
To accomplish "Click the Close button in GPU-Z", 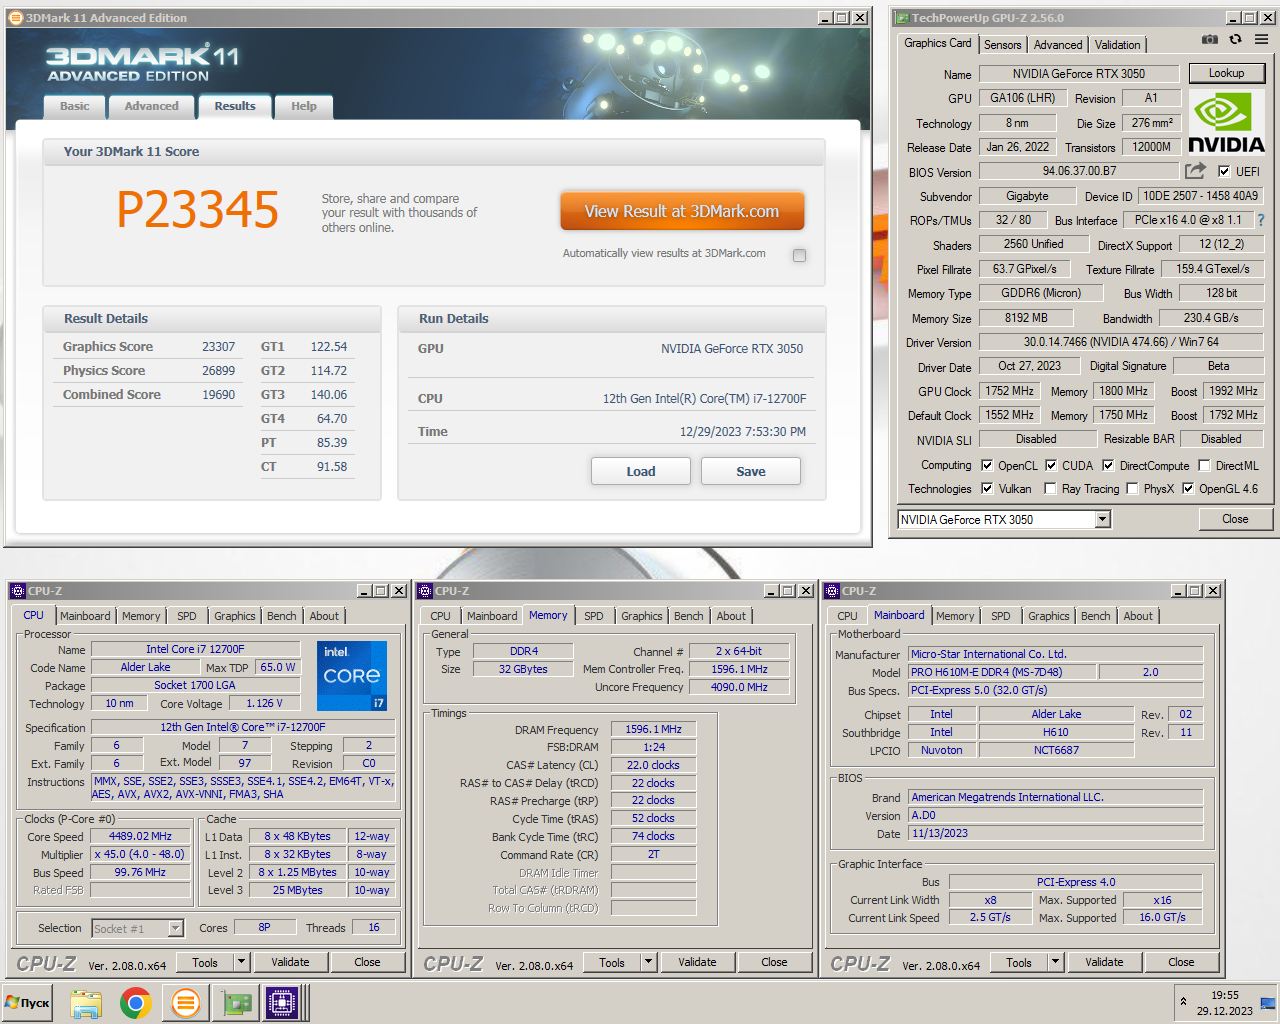I will point(1235,519).
